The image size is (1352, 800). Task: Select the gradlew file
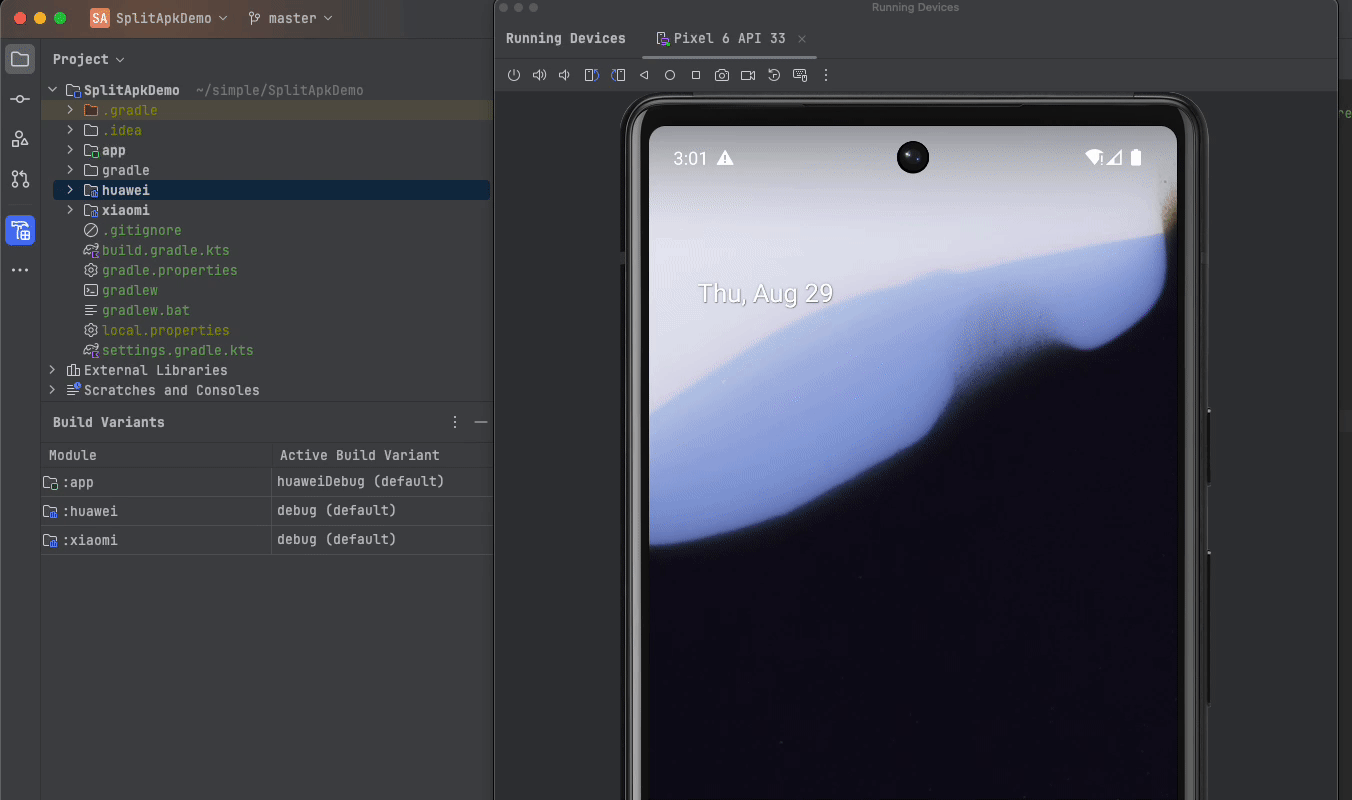pos(129,290)
